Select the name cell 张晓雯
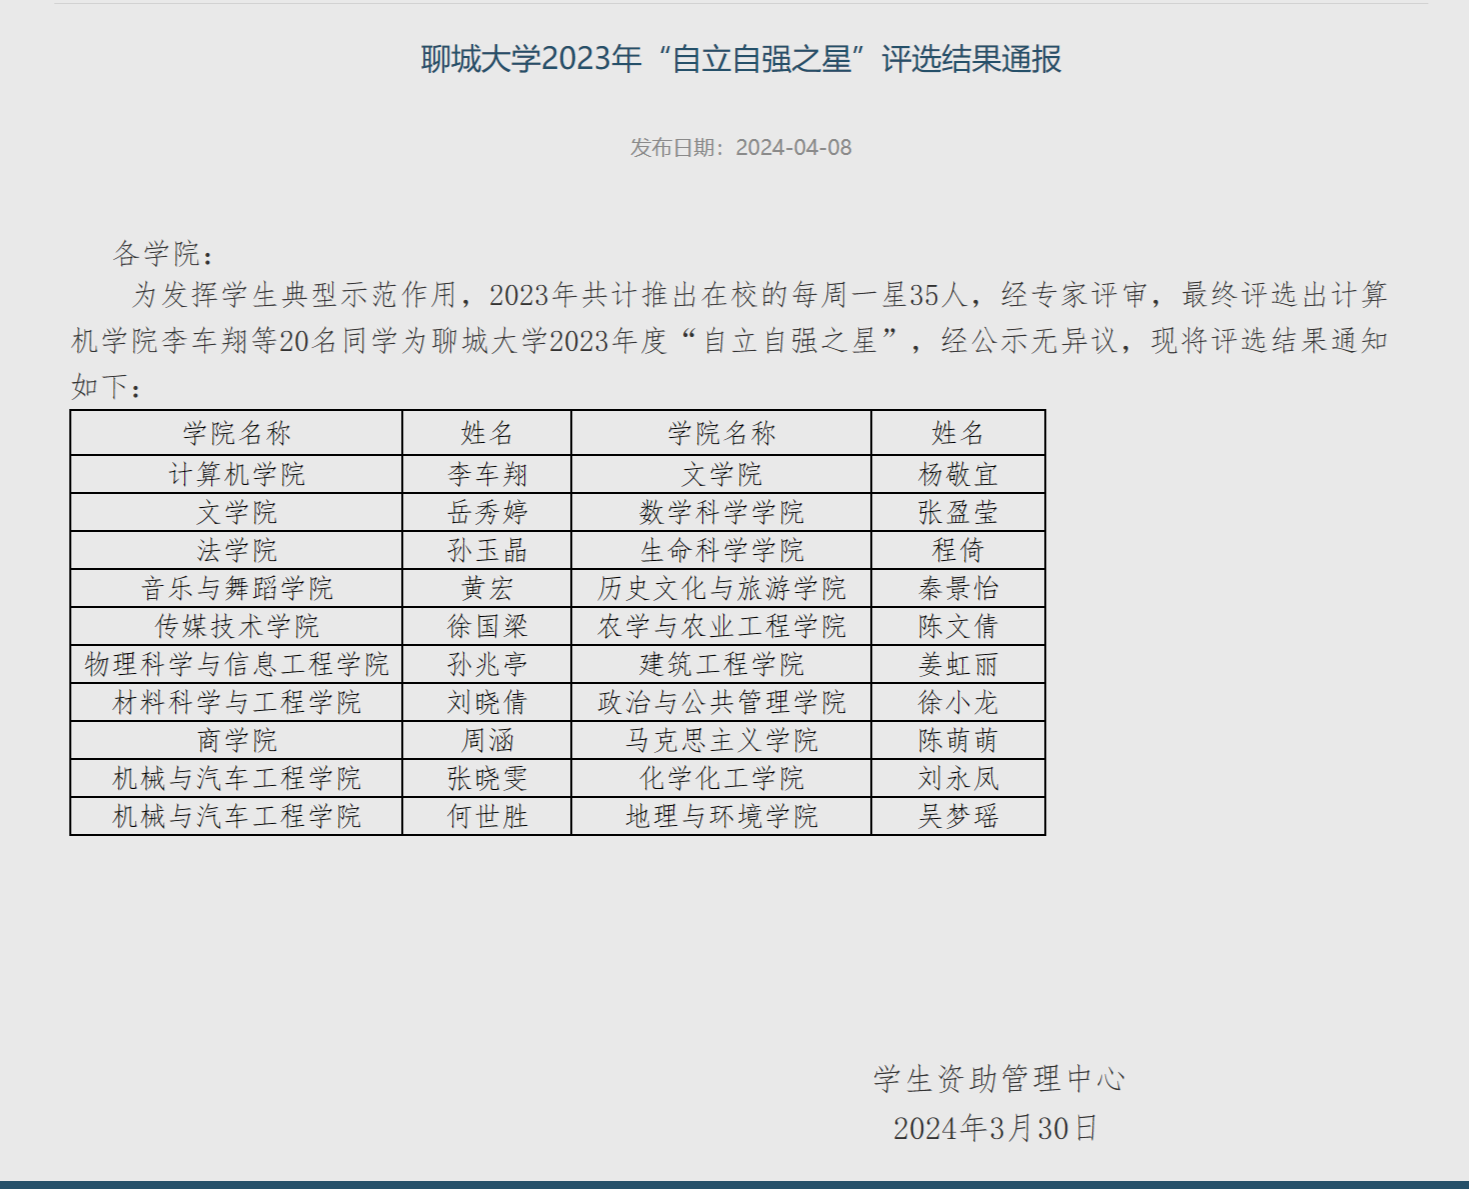The height and width of the screenshot is (1189, 1469). pos(487,778)
